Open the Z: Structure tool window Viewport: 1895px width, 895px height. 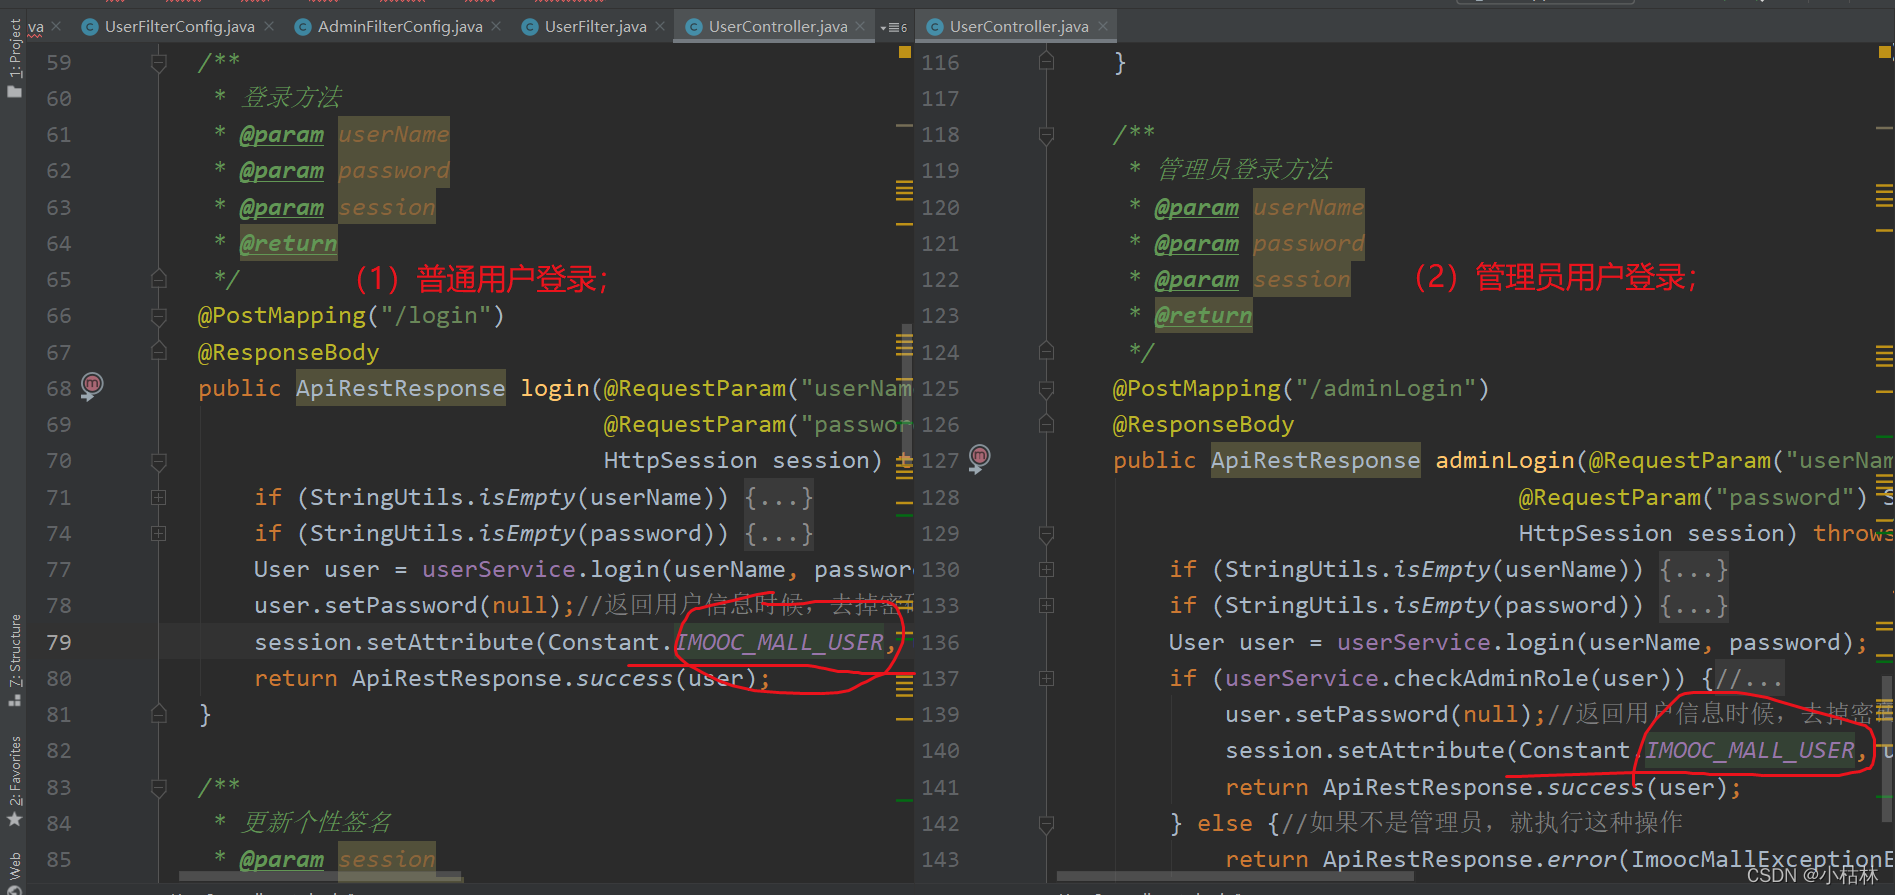coord(14,660)
